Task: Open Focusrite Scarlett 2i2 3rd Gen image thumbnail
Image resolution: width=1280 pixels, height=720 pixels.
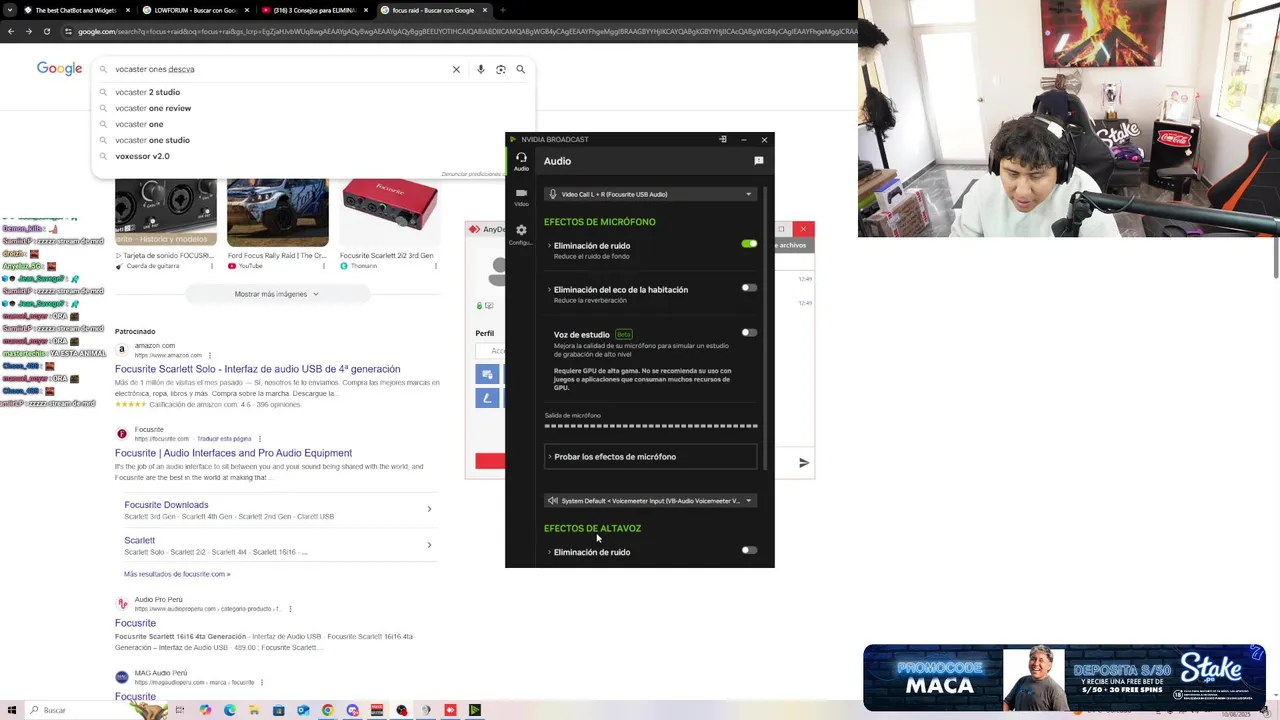Action: point(389,212)
